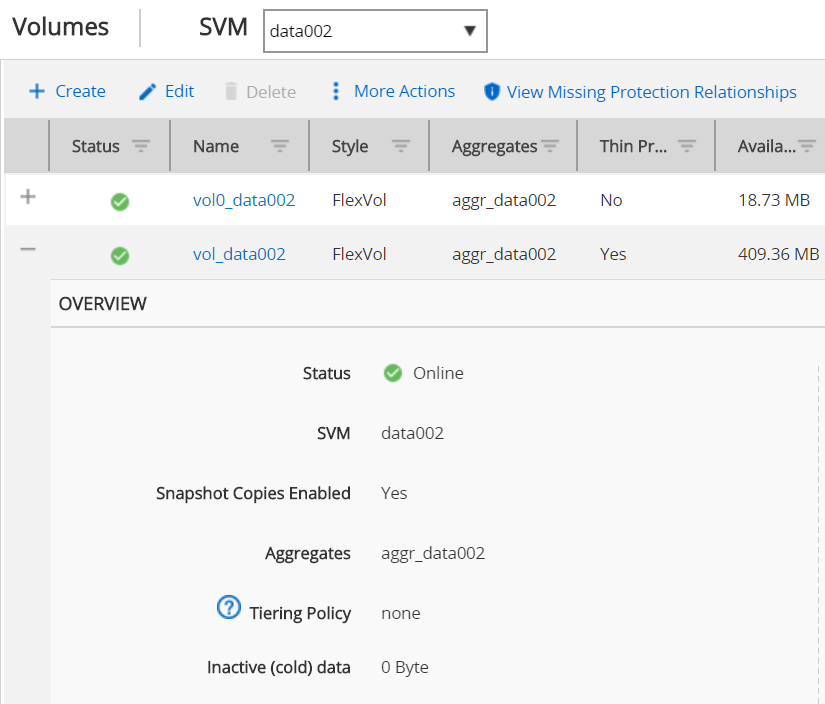Viewport: 825px width, 704px height.
Task: Click the Edit volume button
Action: tap(166, 92)
